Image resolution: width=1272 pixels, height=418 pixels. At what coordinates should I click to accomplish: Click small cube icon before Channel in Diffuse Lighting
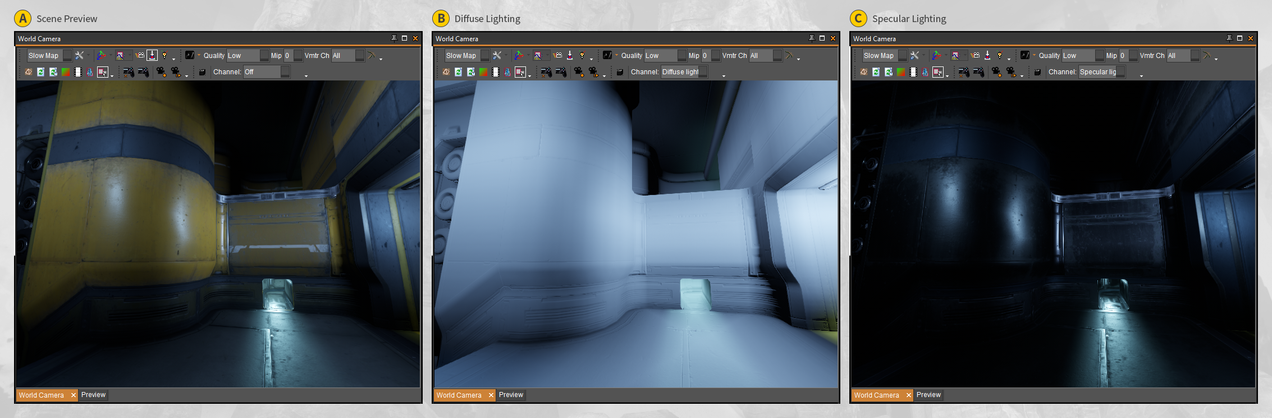tap(620, 72)
